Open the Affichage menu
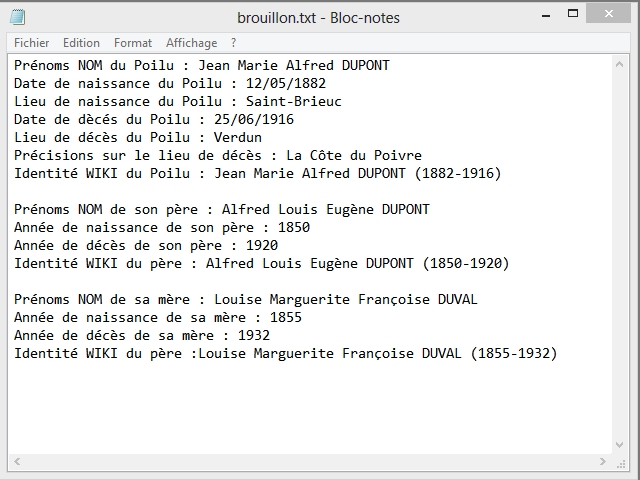This screenshot has height=480, width=640. click(191, 43)
